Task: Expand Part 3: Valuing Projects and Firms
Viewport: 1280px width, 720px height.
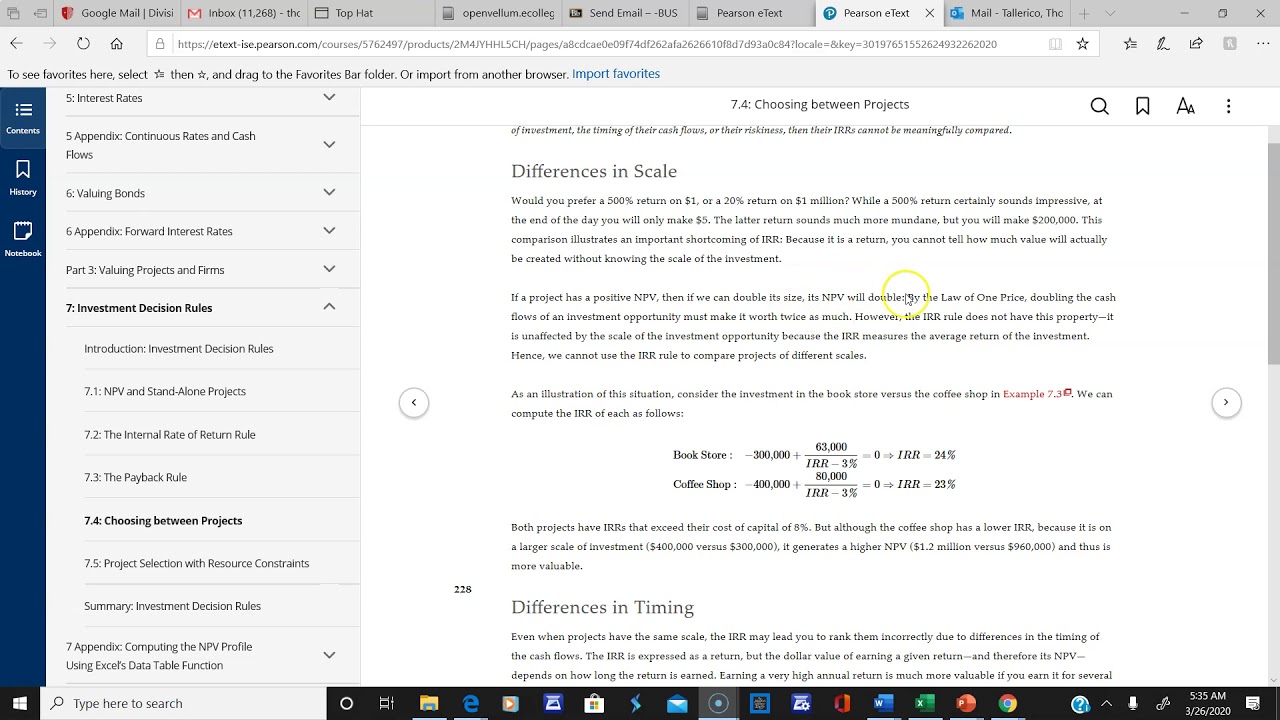Action: [329, 269]
